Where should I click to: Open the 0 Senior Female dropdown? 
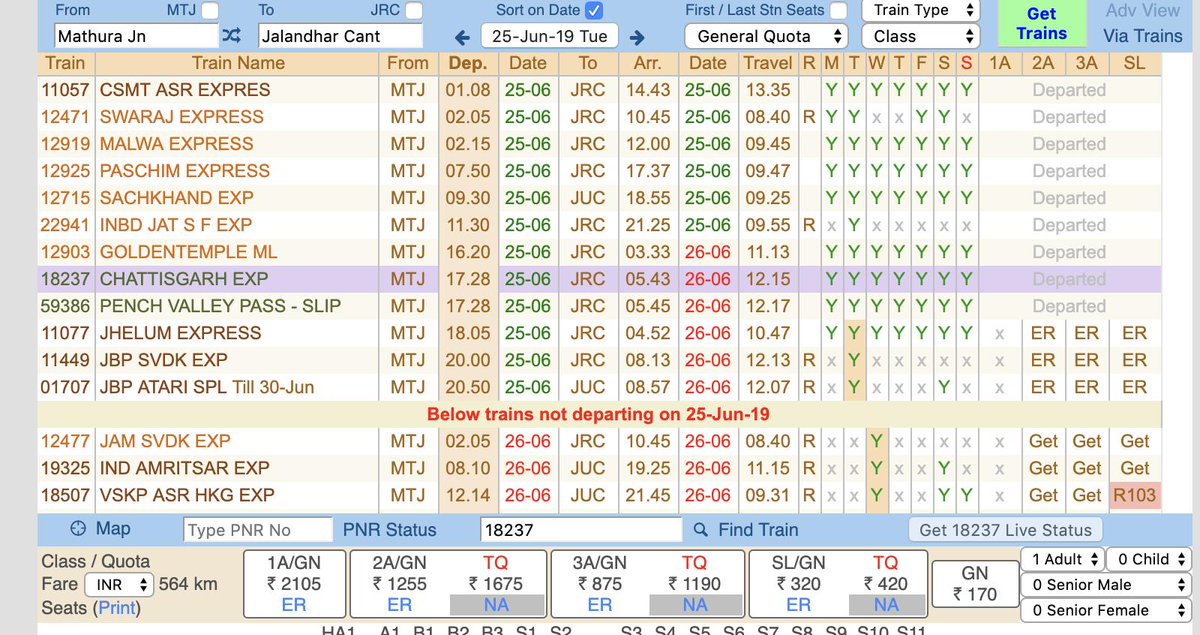pyautogui.click(x=1108, y=610)
